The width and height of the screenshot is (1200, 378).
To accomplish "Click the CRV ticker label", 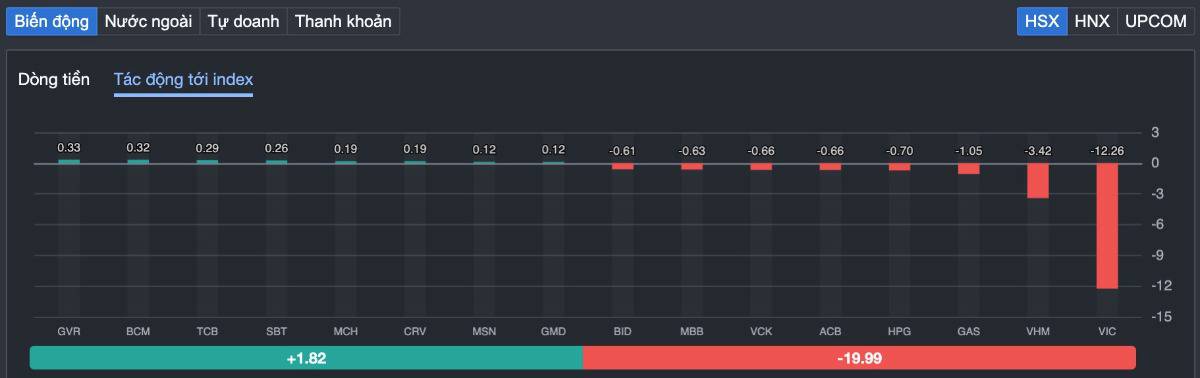I will coord(415,331).
